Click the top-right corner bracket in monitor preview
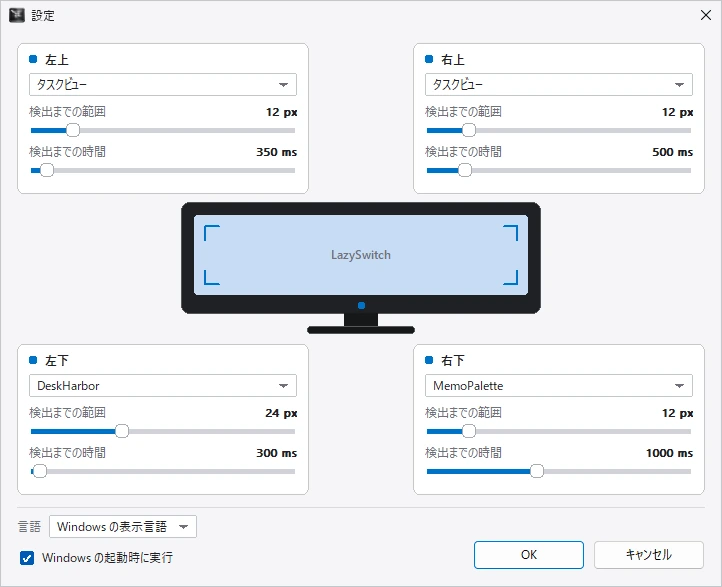Viewport: 722px width, 587px height. [510, 233]
